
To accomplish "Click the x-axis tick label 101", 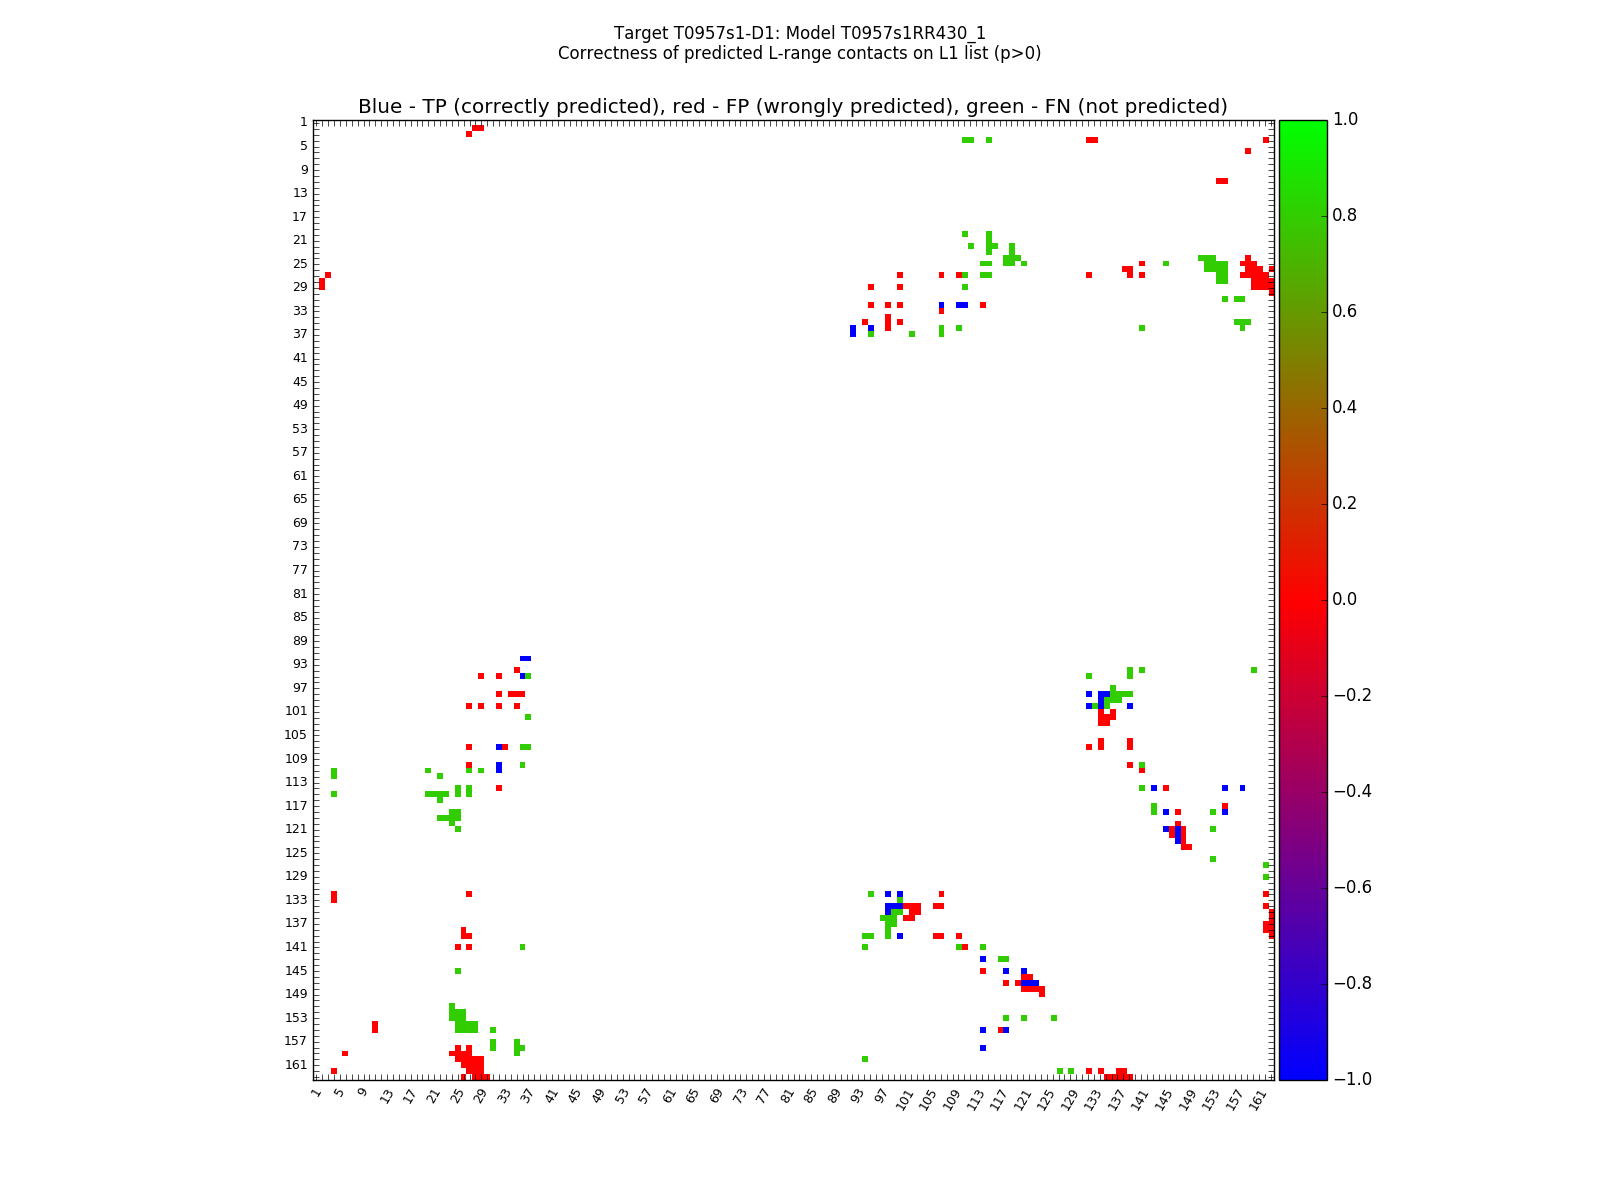I will 904,1100.
